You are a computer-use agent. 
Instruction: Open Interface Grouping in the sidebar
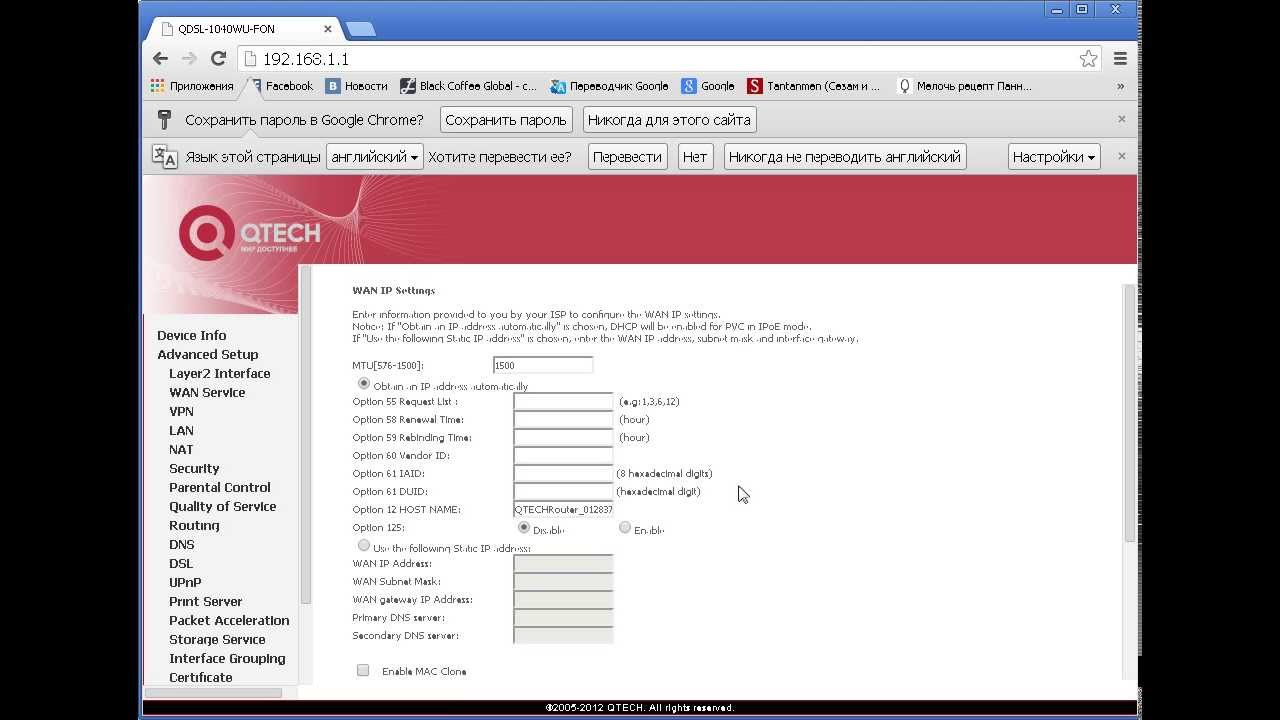coord(227,658)
